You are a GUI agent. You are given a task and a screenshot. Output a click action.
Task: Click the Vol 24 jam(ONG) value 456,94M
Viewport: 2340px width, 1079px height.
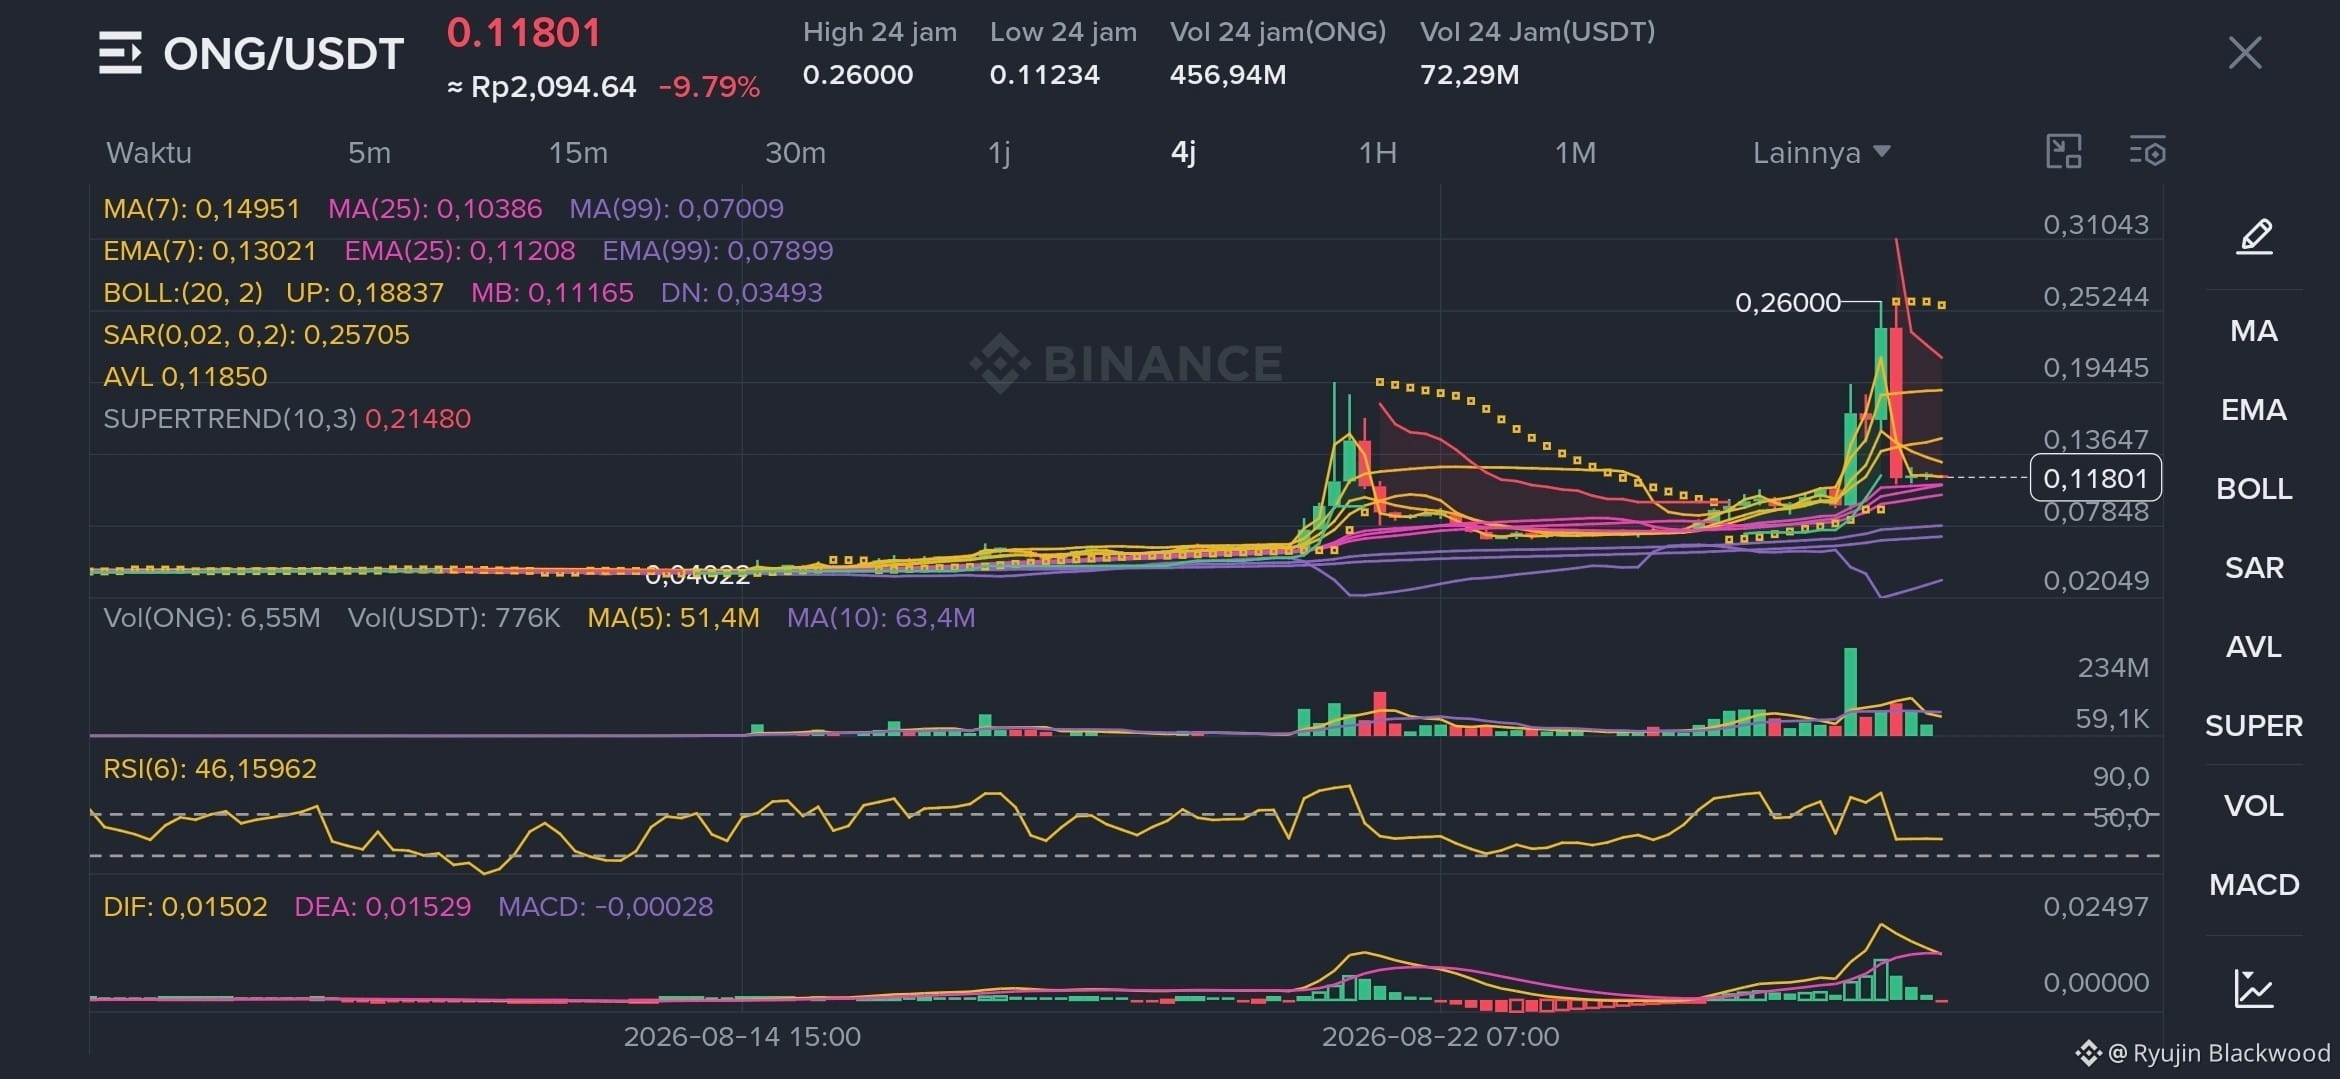coord(1228,75)
